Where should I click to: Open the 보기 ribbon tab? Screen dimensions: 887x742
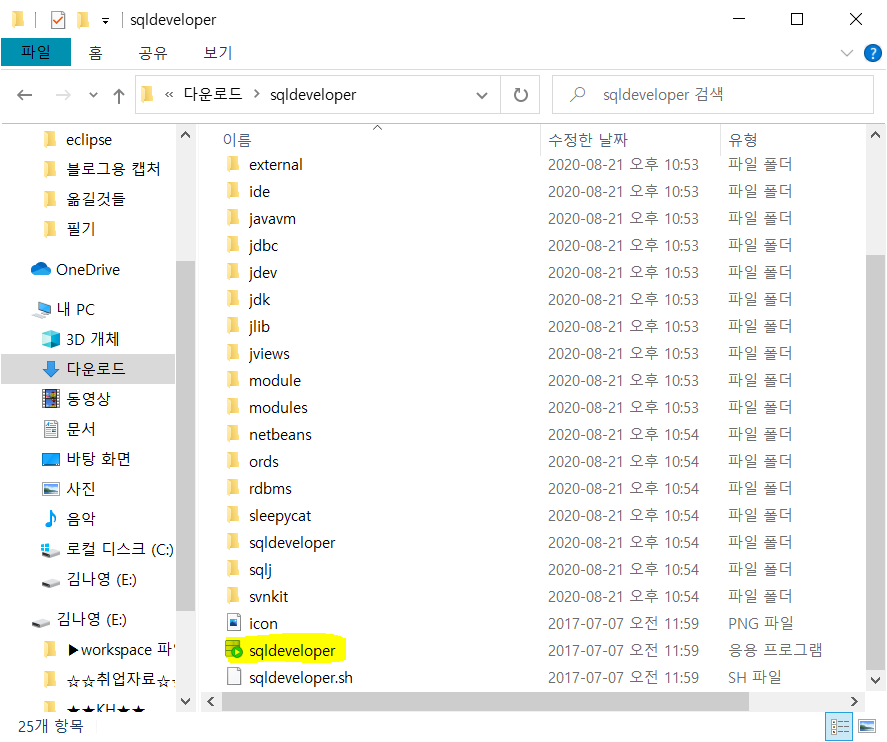tap(218, 53)
